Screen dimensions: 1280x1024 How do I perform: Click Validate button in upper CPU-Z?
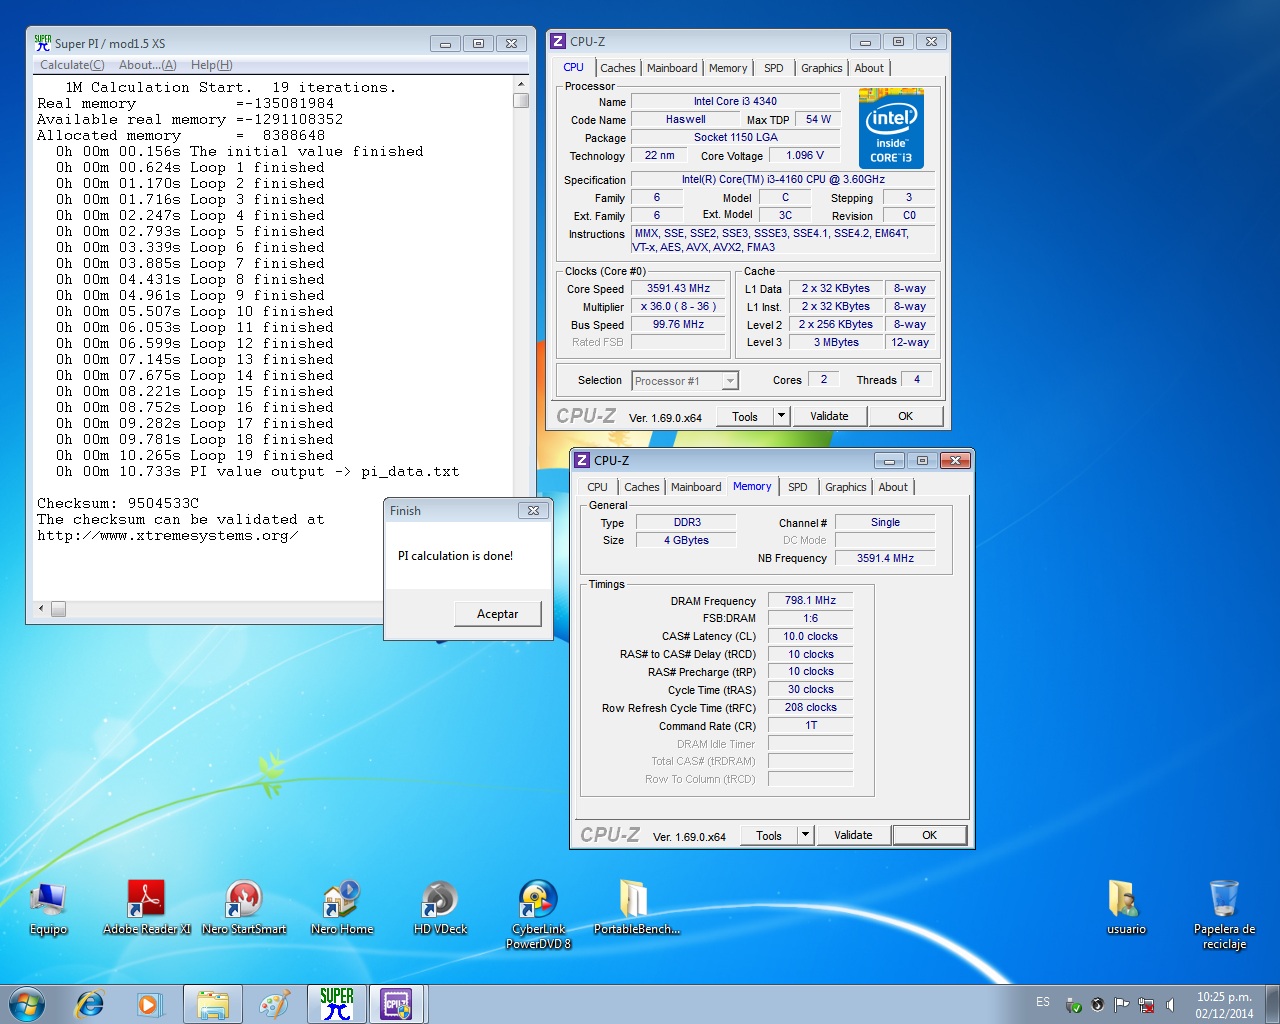(829, 416)
